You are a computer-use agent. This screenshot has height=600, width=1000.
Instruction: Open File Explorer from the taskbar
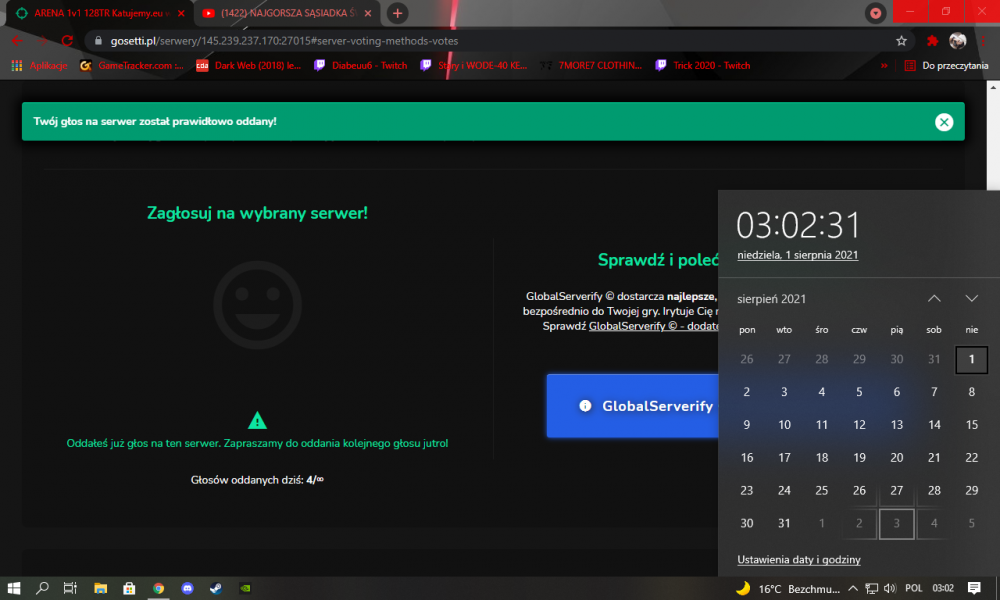pos(100,588)
